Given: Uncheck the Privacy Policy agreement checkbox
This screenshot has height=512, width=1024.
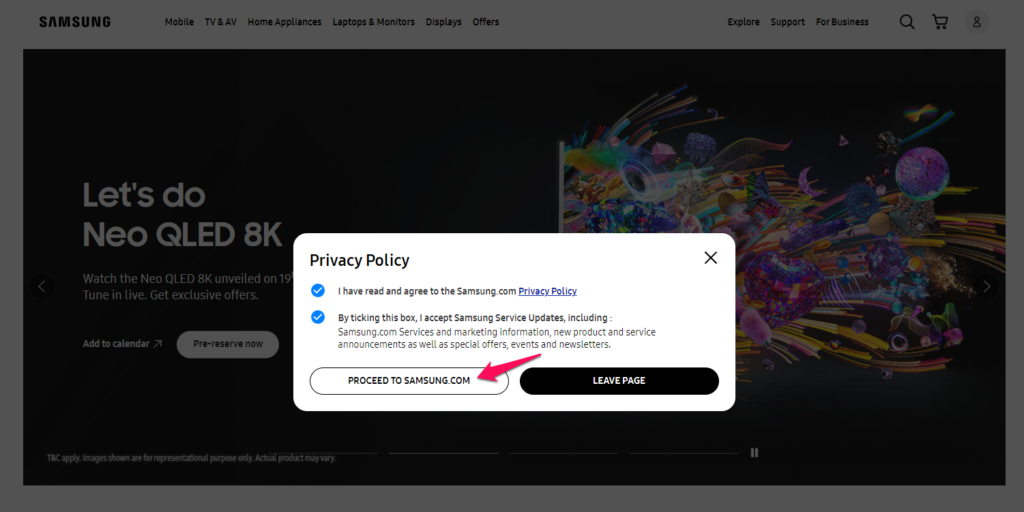Looking at the screenshot, I should [x=318, y=291].
